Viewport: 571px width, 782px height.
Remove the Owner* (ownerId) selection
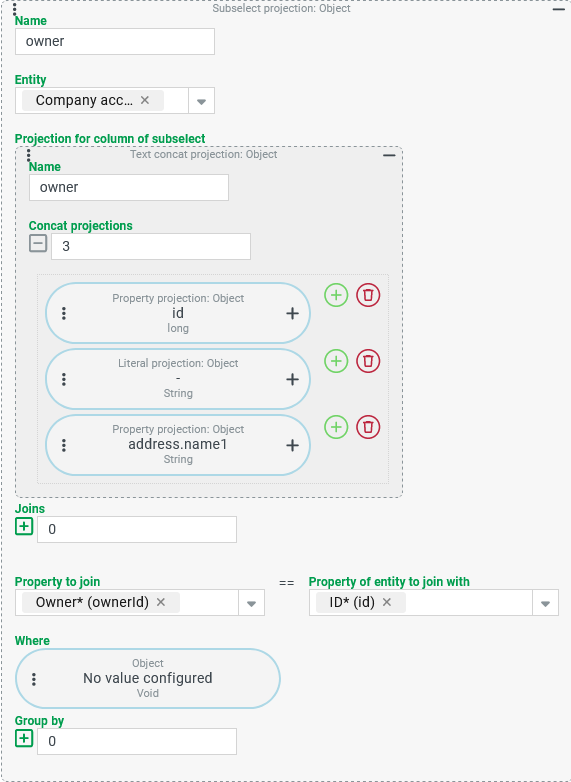click(x=161, y=602)
